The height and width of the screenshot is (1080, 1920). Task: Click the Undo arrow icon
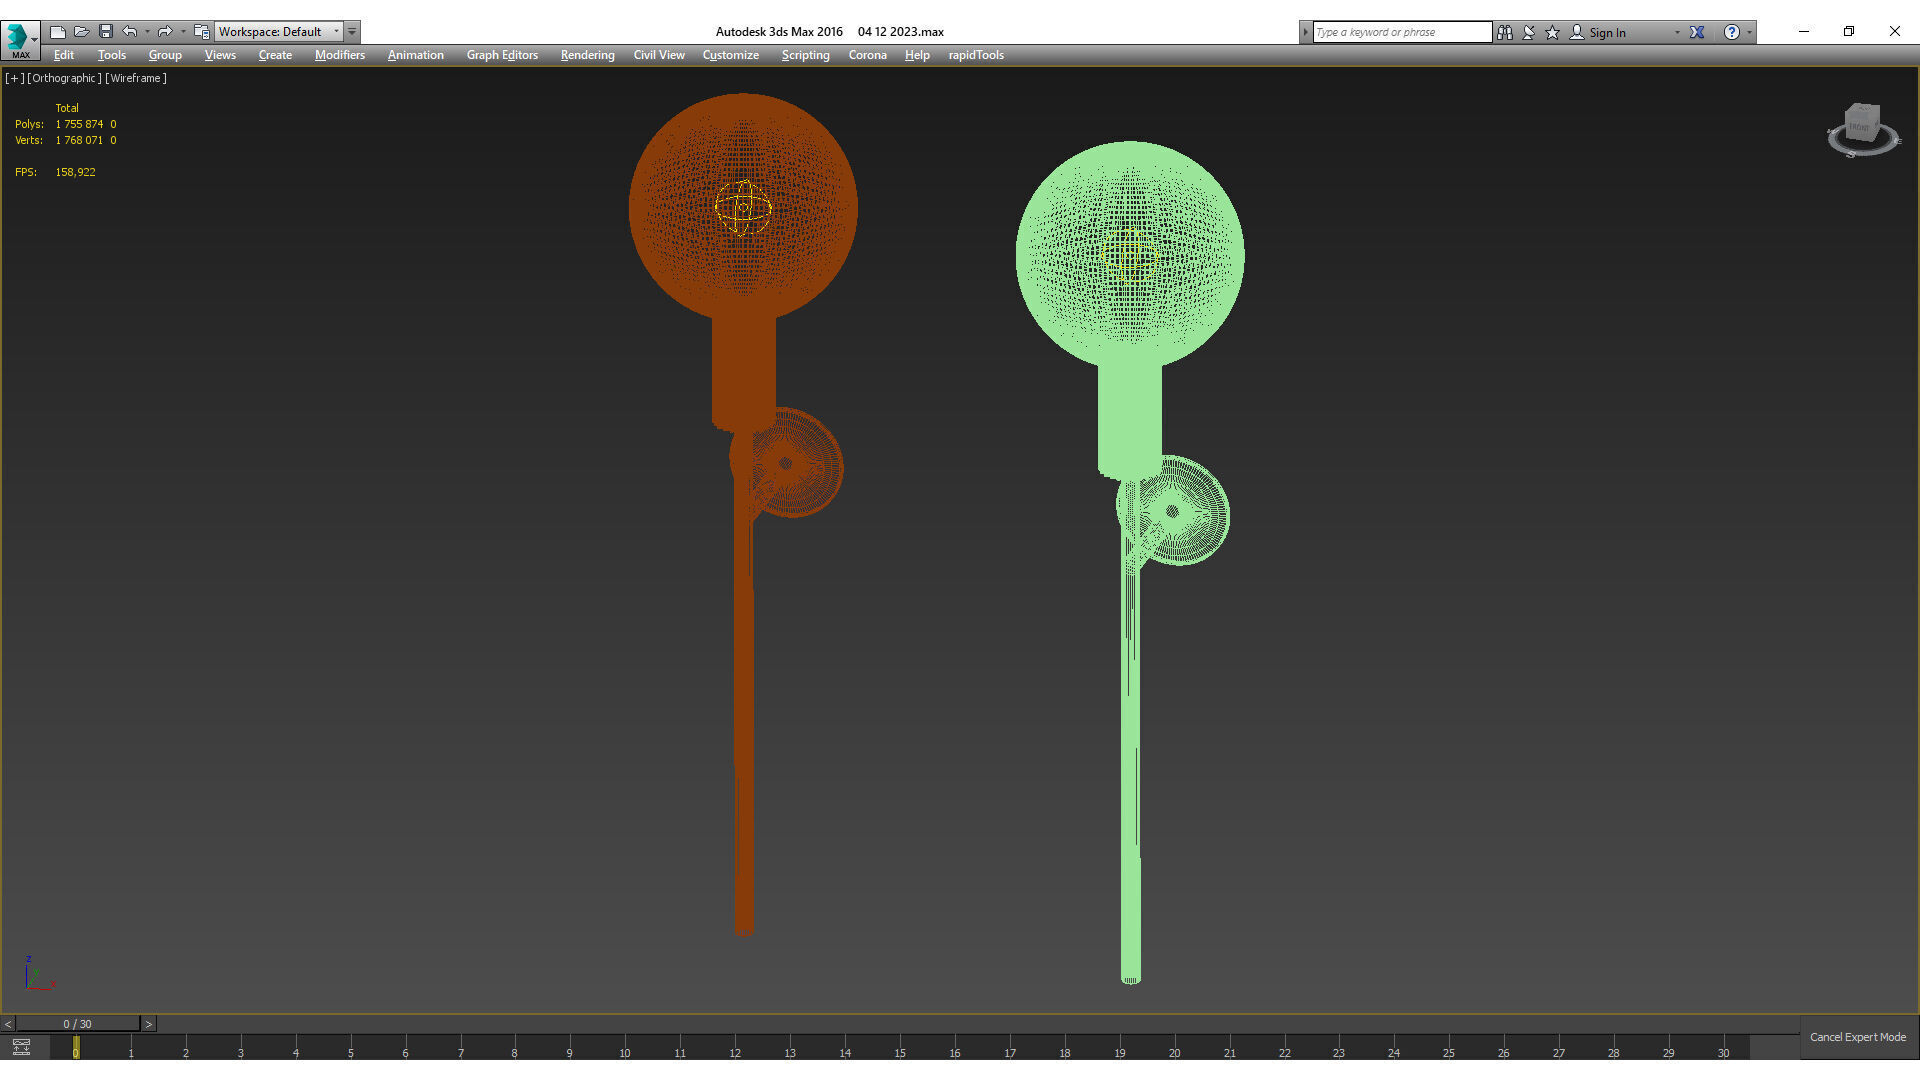click(130, 32)
